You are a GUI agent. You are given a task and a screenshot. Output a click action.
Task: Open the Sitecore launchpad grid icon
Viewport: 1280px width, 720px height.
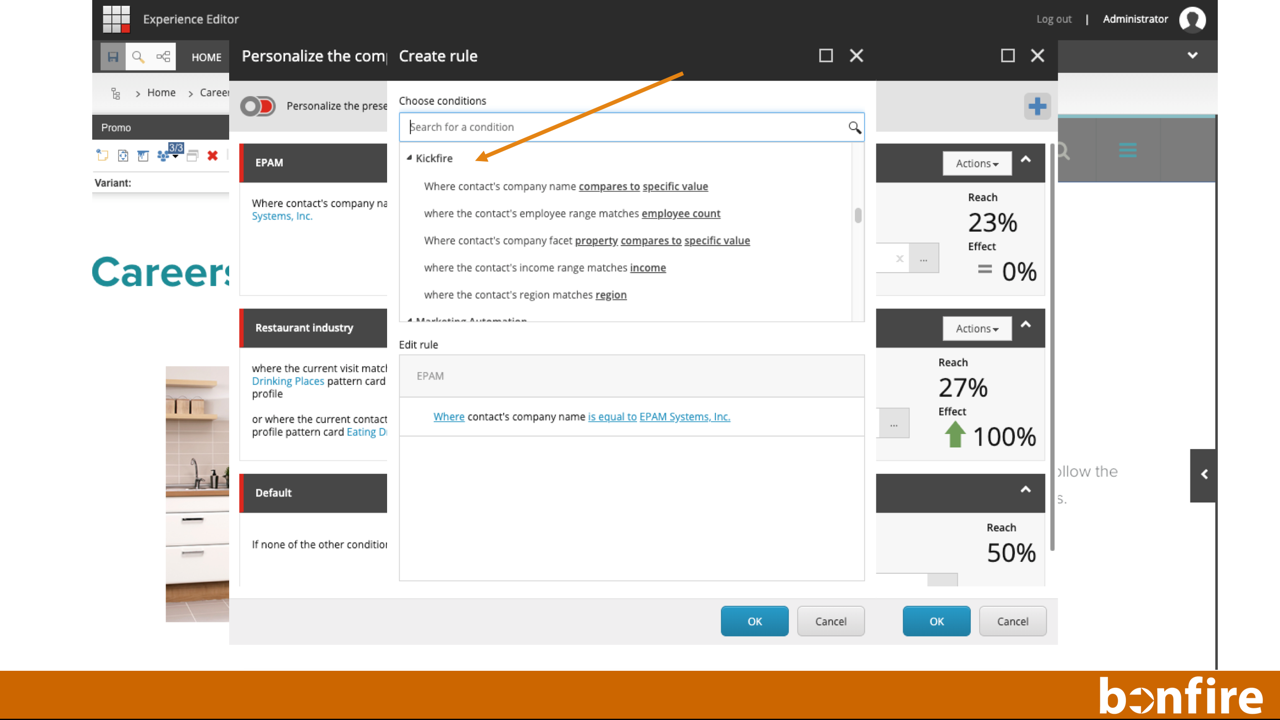point(117,19)
